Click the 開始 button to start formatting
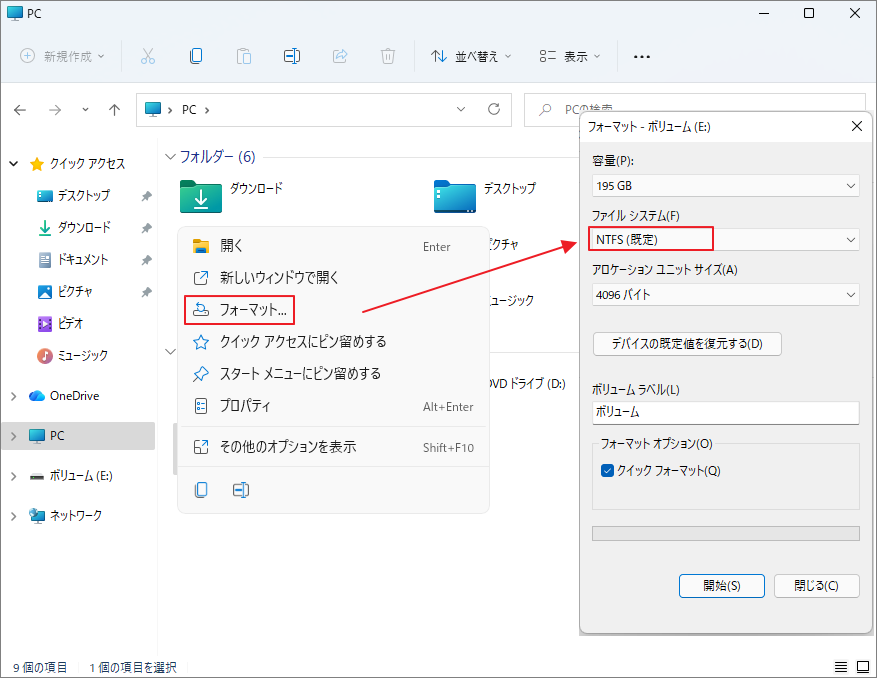 click(x=721, y=585)
